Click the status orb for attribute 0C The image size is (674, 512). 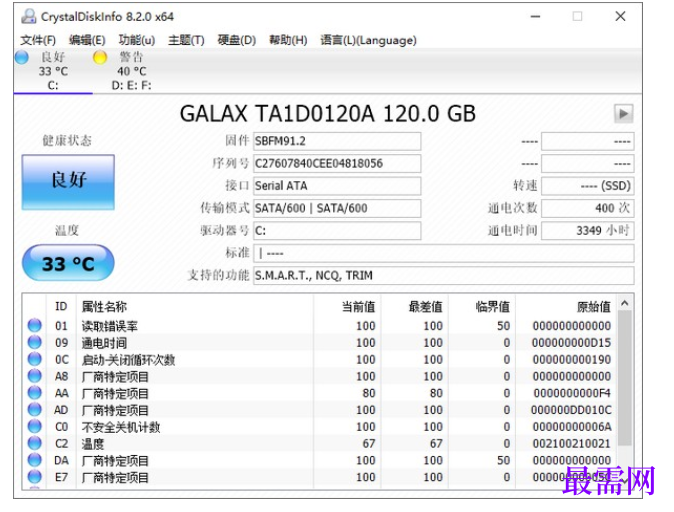coord(34,359)
